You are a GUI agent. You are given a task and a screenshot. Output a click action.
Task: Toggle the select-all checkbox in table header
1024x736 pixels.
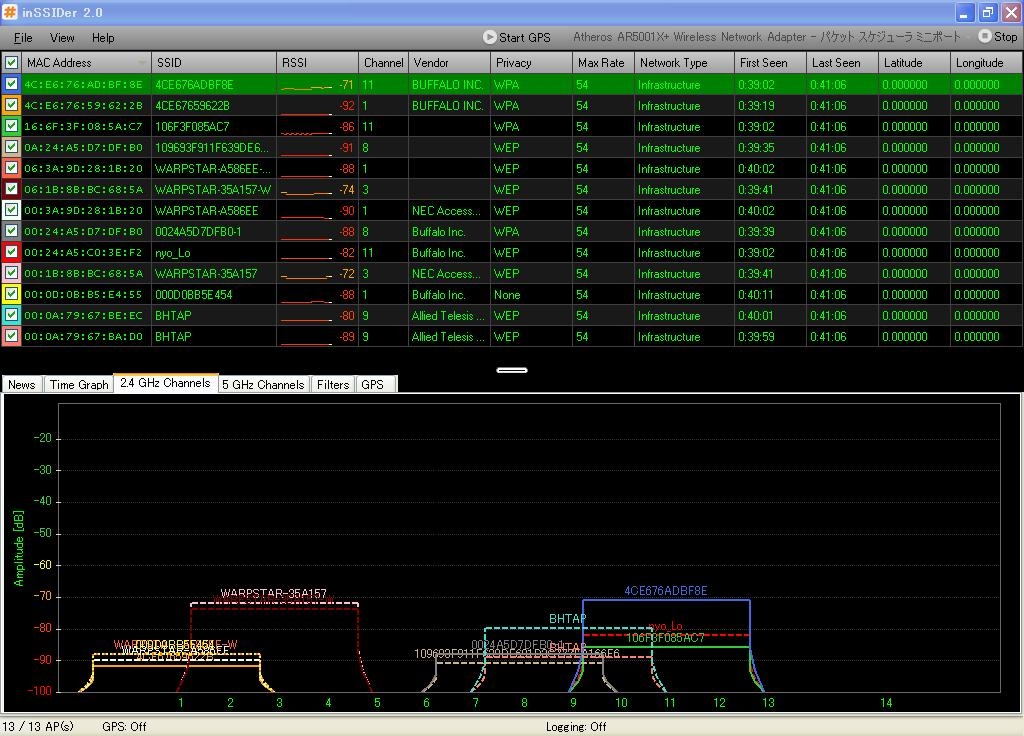12,63
